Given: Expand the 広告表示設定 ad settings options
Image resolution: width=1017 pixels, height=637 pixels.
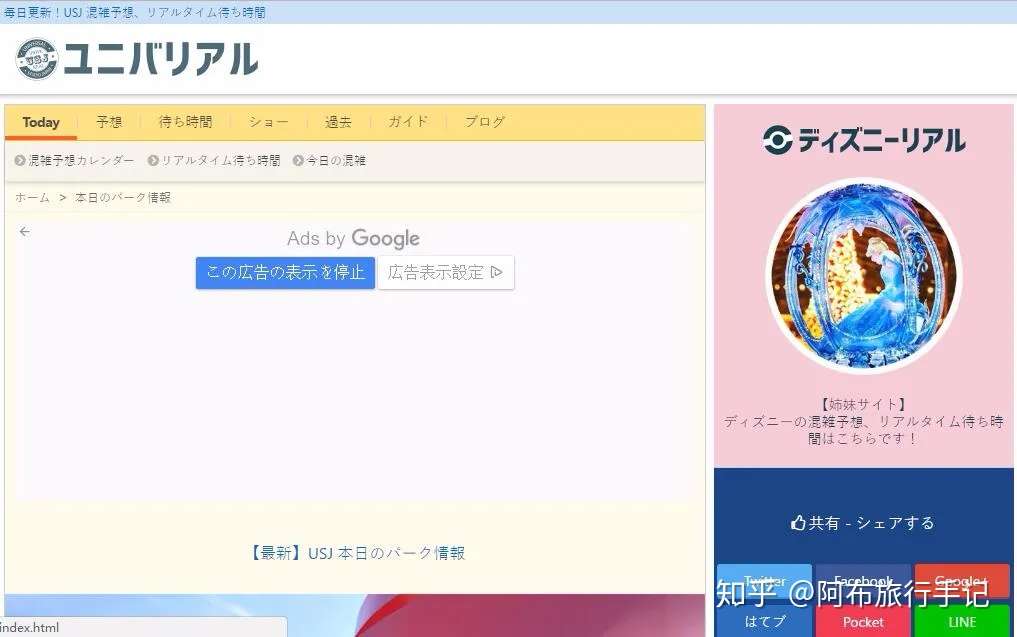Looking at the screenshot, I should click(446, 272).
